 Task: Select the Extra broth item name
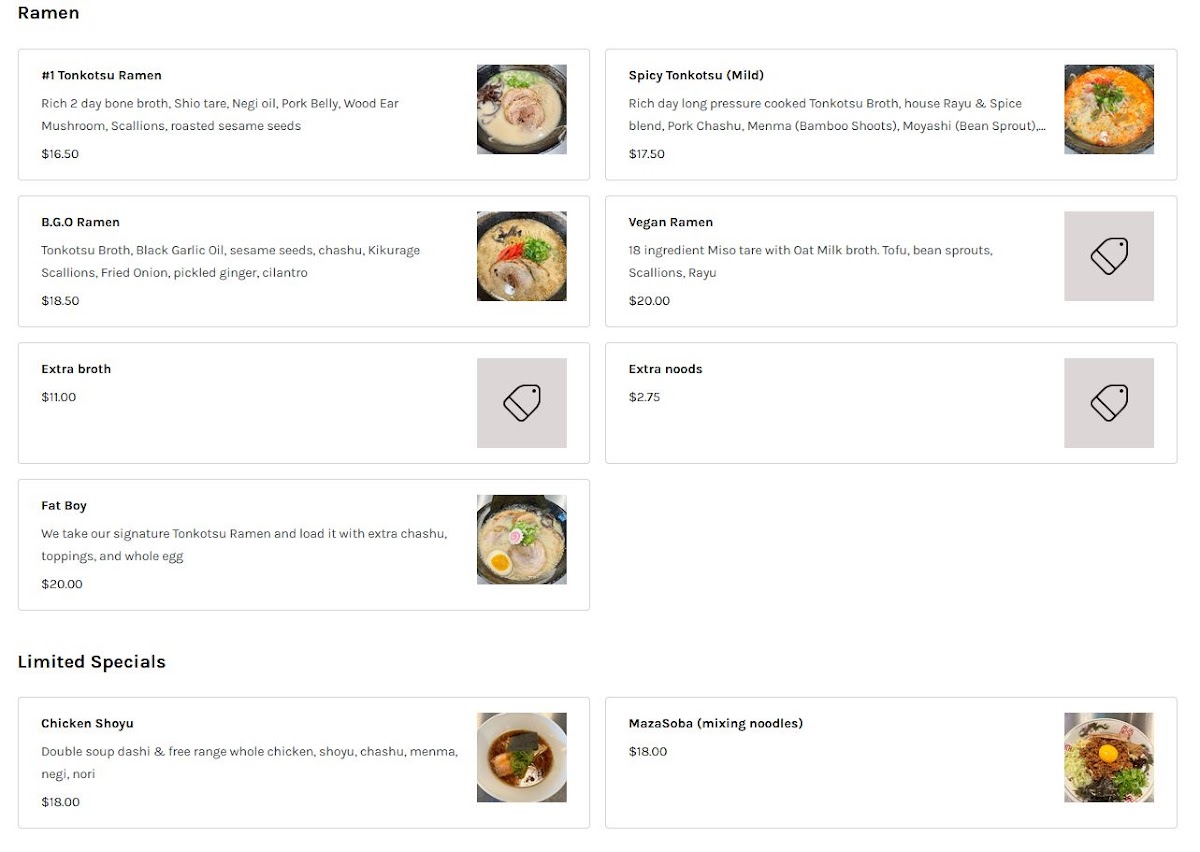tap(76, 369)
